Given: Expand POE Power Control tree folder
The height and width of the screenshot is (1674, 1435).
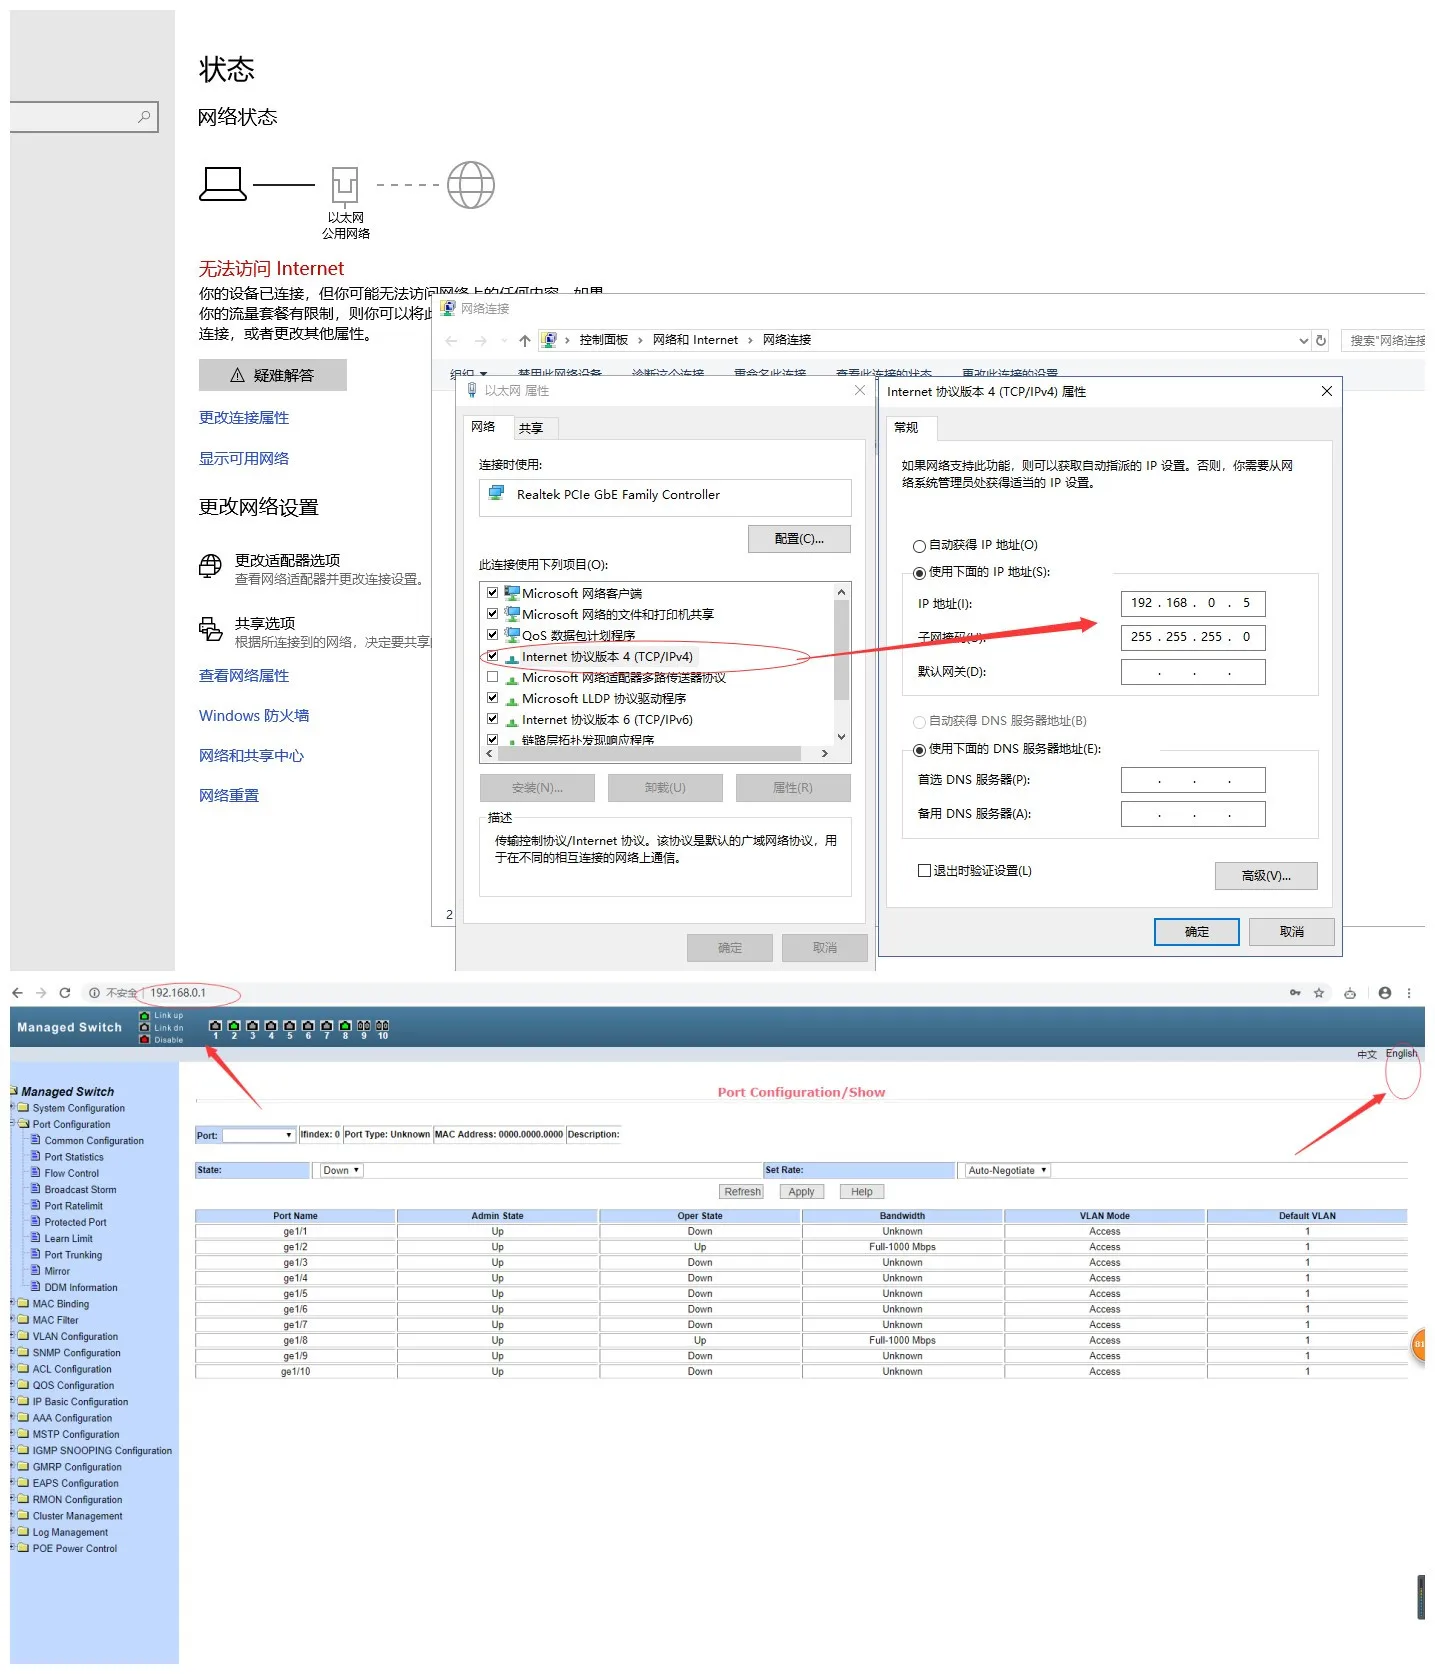Looking at the screenshot, I should 22,1547.
